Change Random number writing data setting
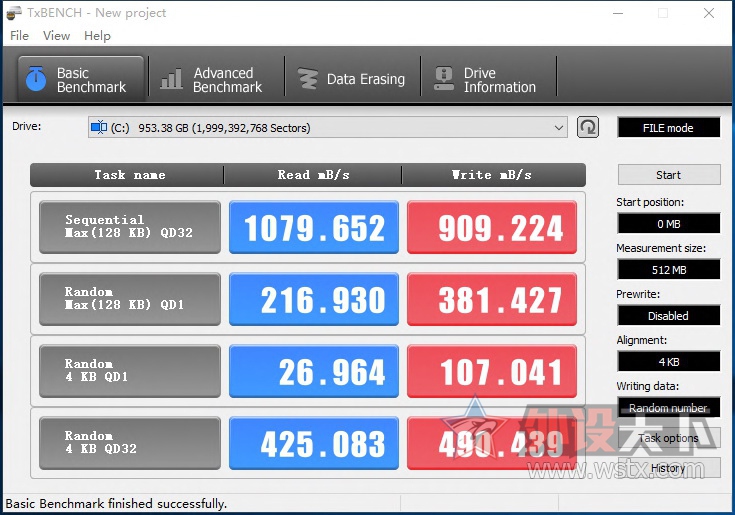 pos(669,407)
